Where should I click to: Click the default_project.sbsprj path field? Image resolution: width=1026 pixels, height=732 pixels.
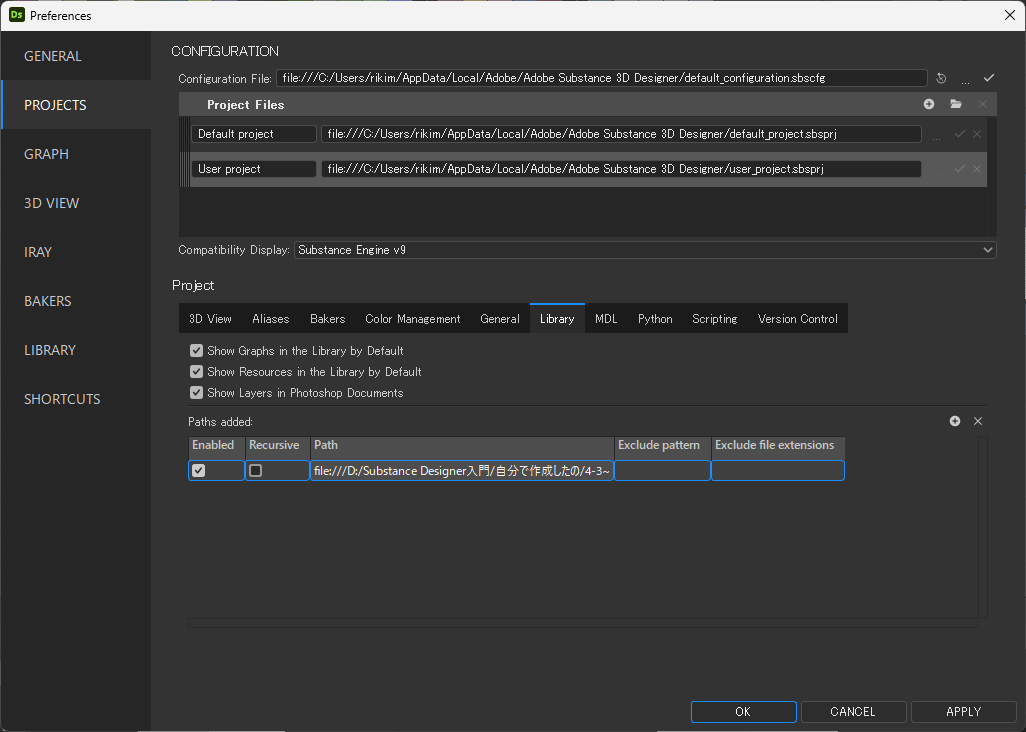pos(621,133)
